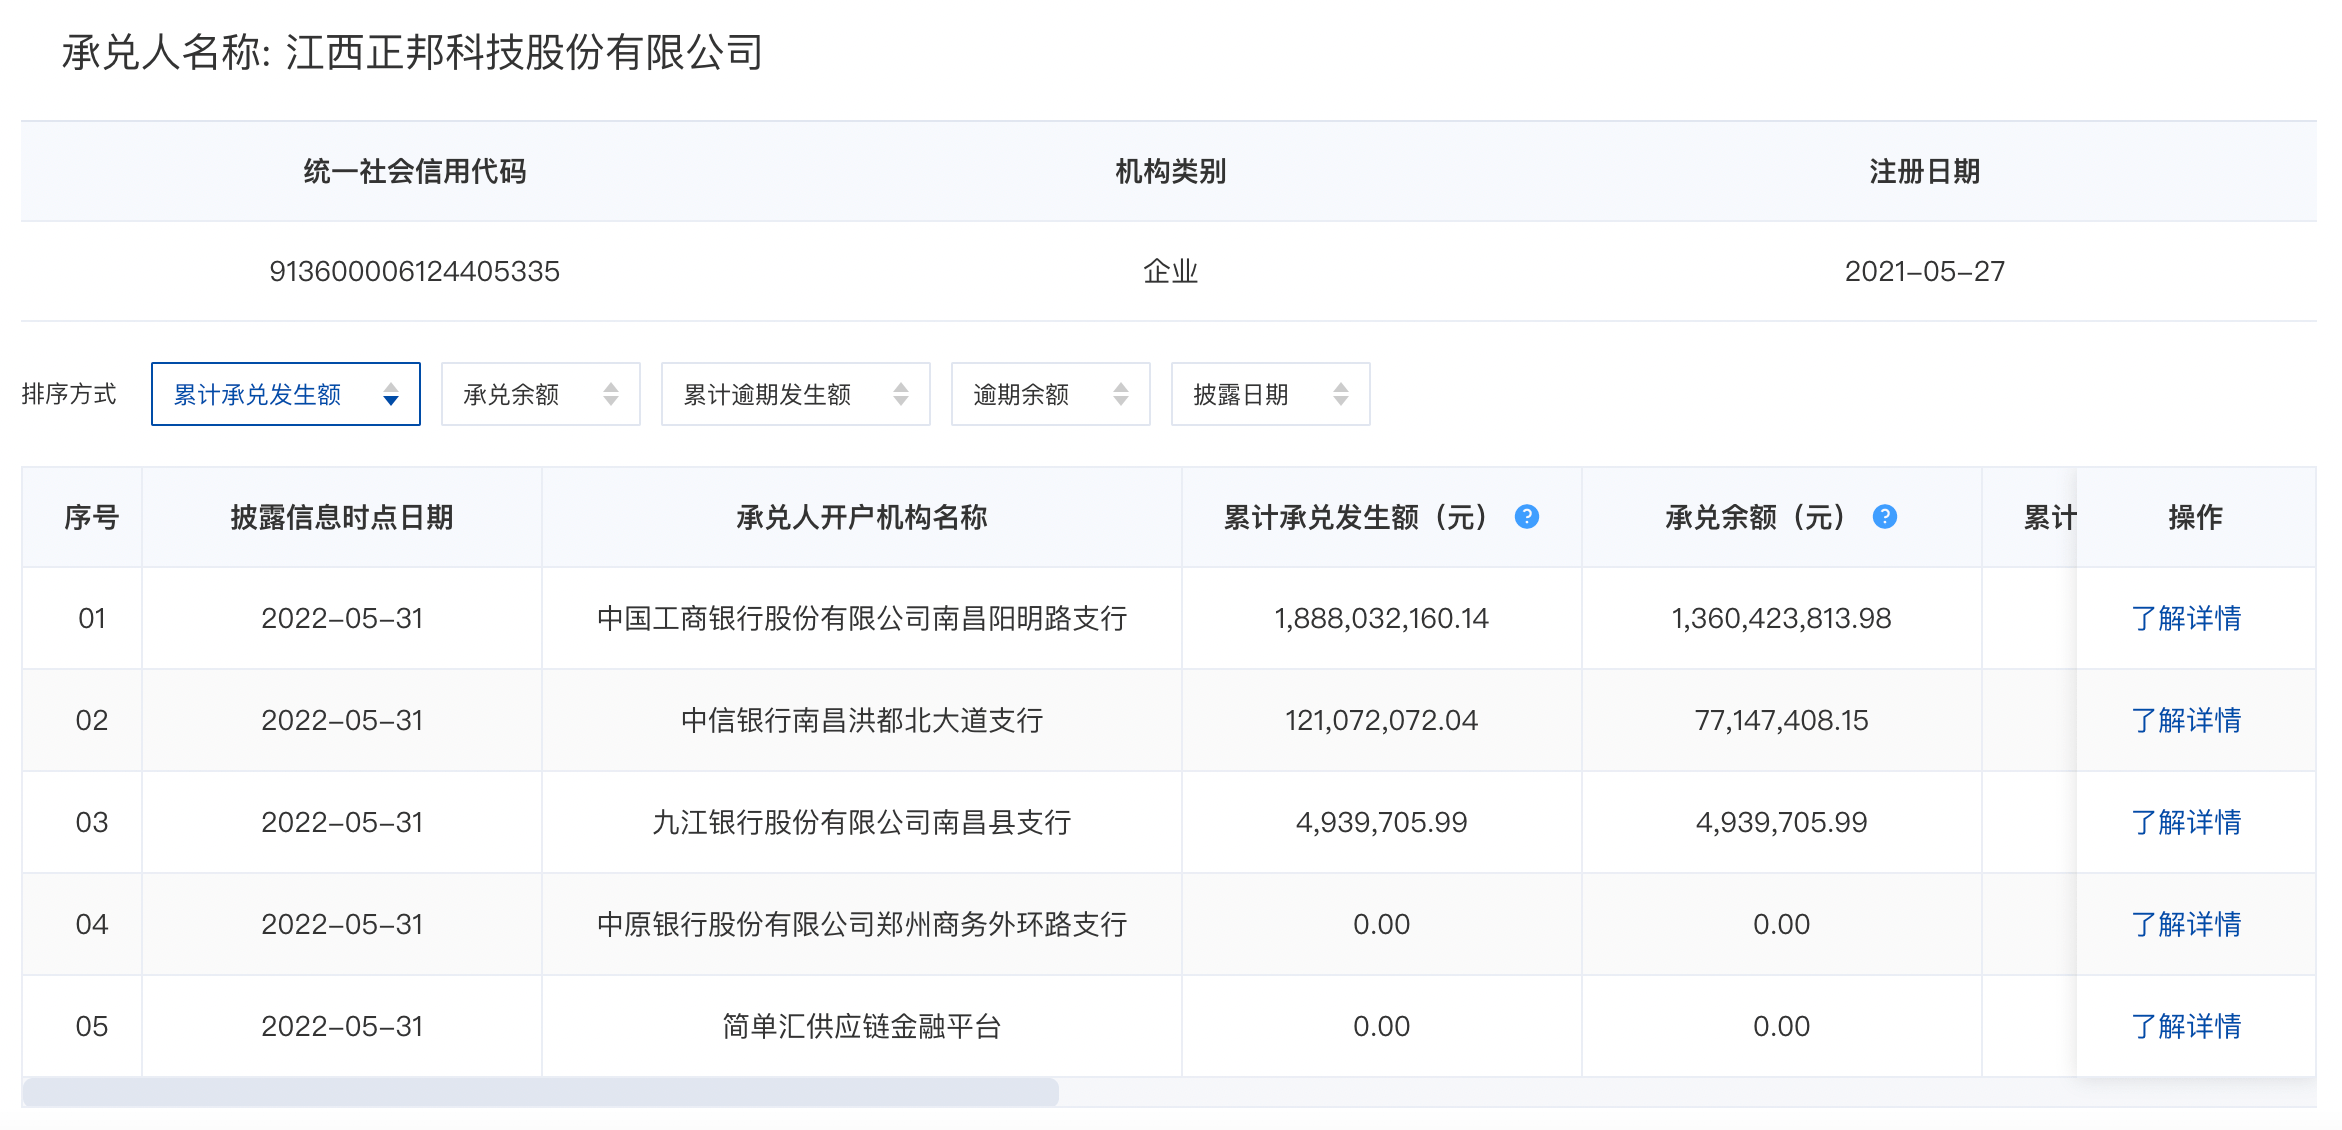Click amount 1,888,032,160.14
Viewport: 2342px width, 1130px height.
pos(1381,618)
